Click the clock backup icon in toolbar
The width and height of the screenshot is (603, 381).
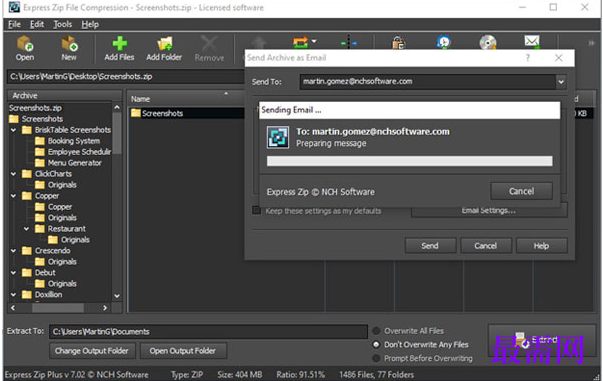click(444, 42)
